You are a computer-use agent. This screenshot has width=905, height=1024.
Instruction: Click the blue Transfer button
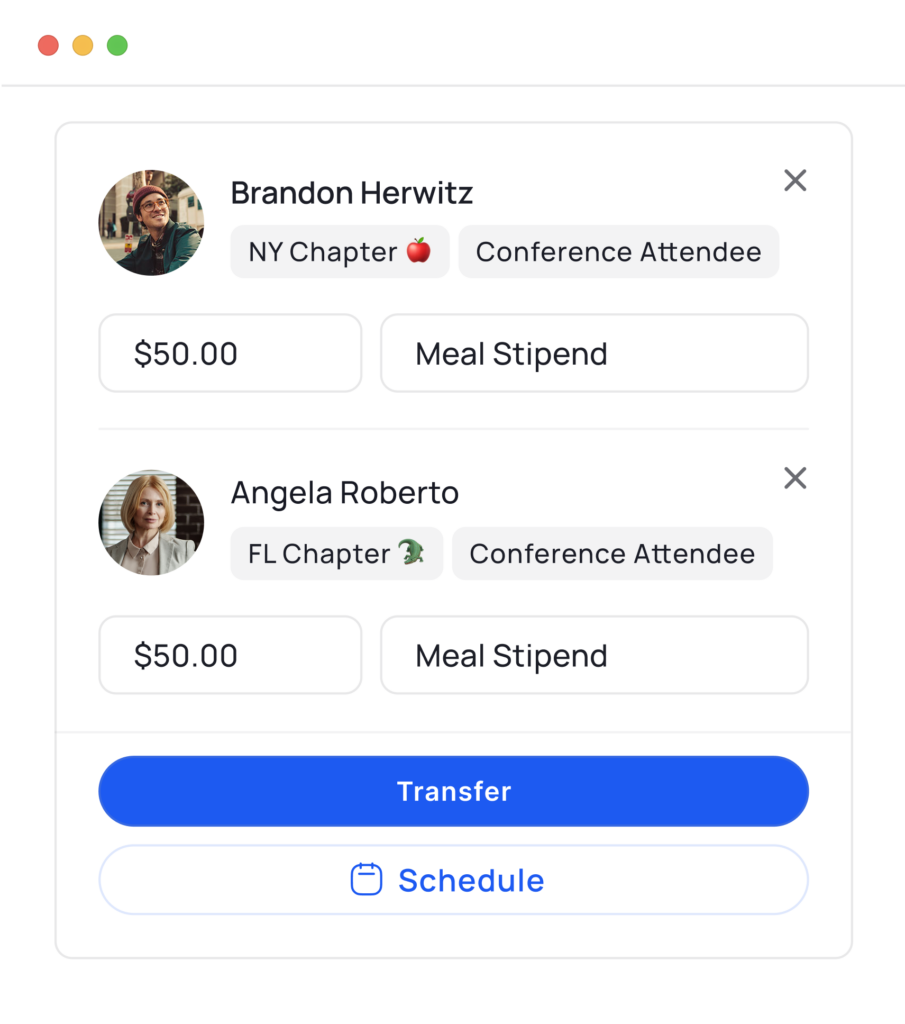(x=454, y=791)
